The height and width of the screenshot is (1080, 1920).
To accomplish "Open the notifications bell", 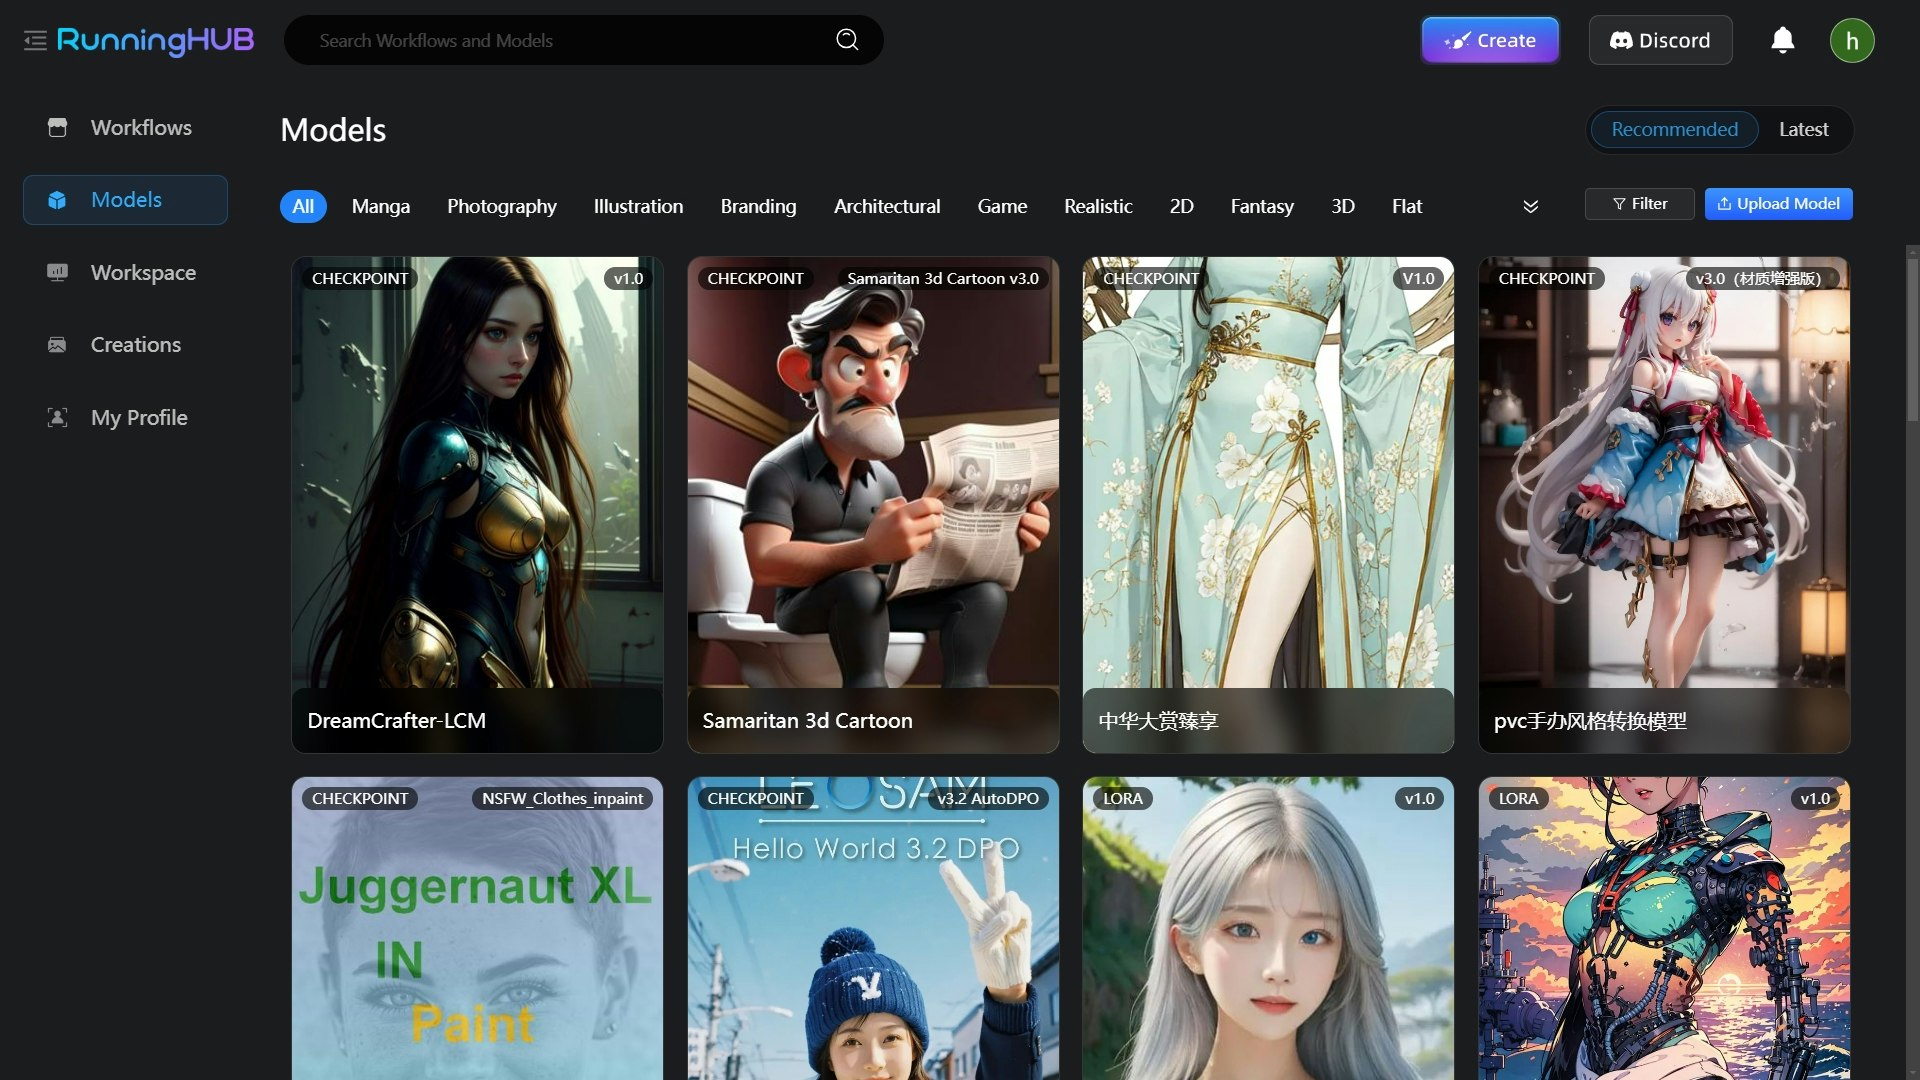I will (1782, 40).
